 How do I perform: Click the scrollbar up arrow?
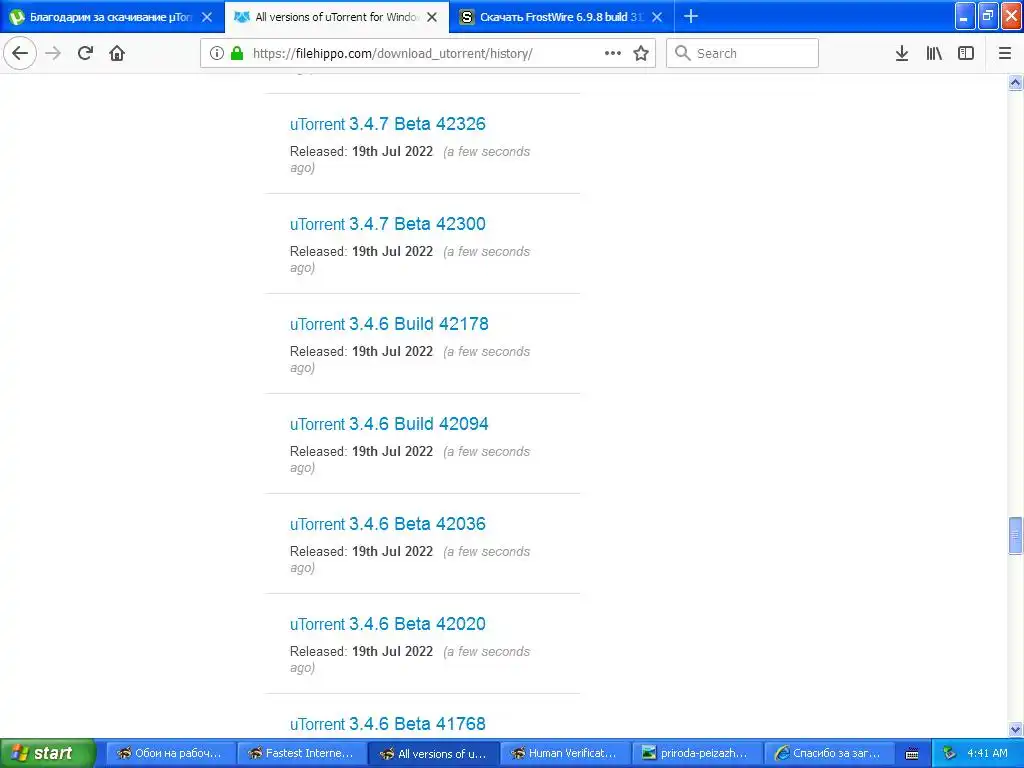click(x=1016, y=82)
